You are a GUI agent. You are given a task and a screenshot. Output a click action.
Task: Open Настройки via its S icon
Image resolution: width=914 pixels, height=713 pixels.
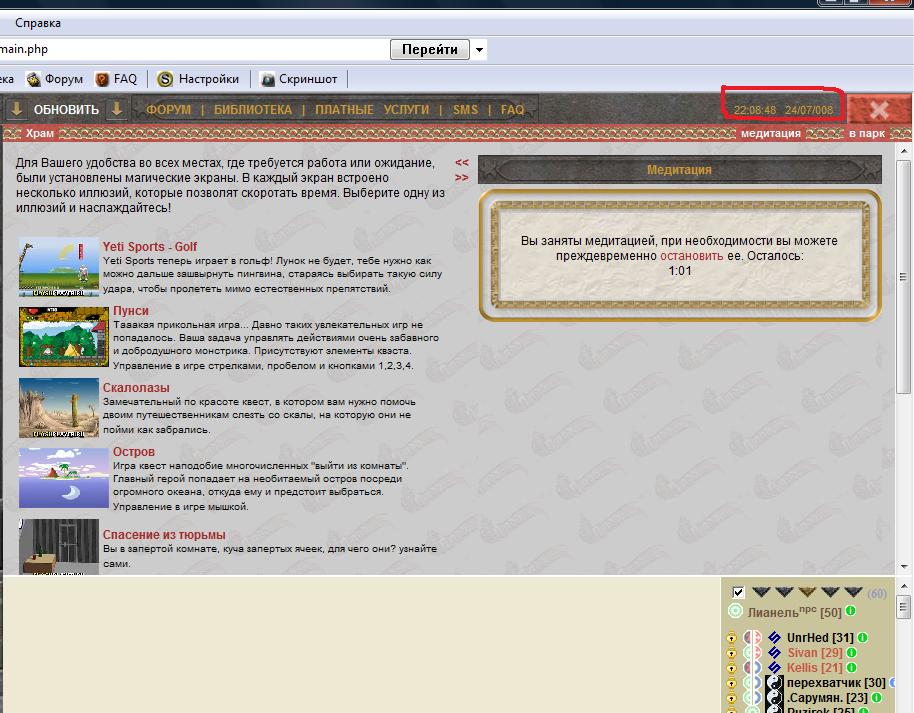[165, 79]
